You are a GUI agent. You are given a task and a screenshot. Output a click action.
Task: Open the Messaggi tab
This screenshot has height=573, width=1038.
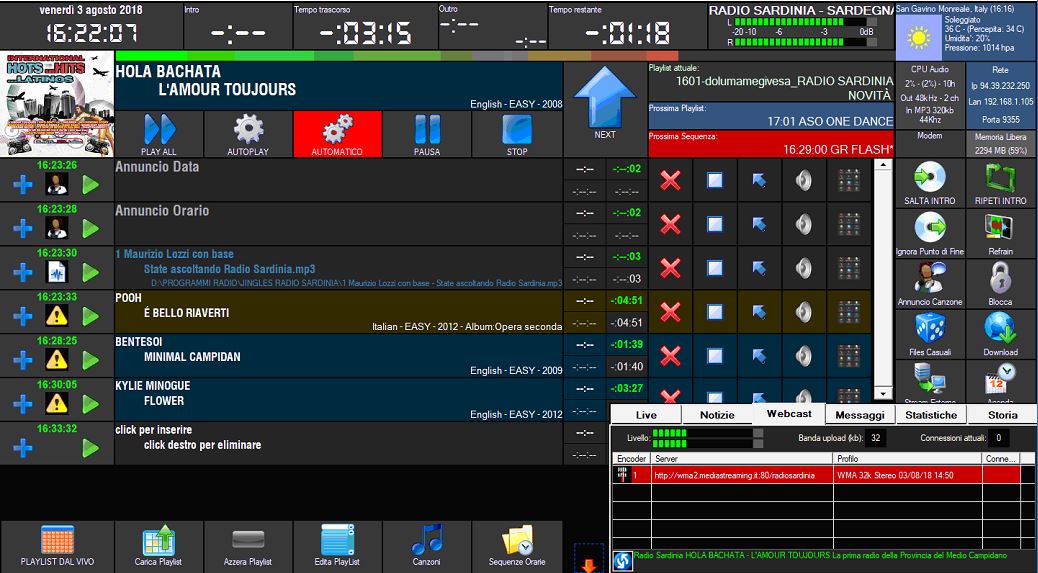(x=860, y=415)
